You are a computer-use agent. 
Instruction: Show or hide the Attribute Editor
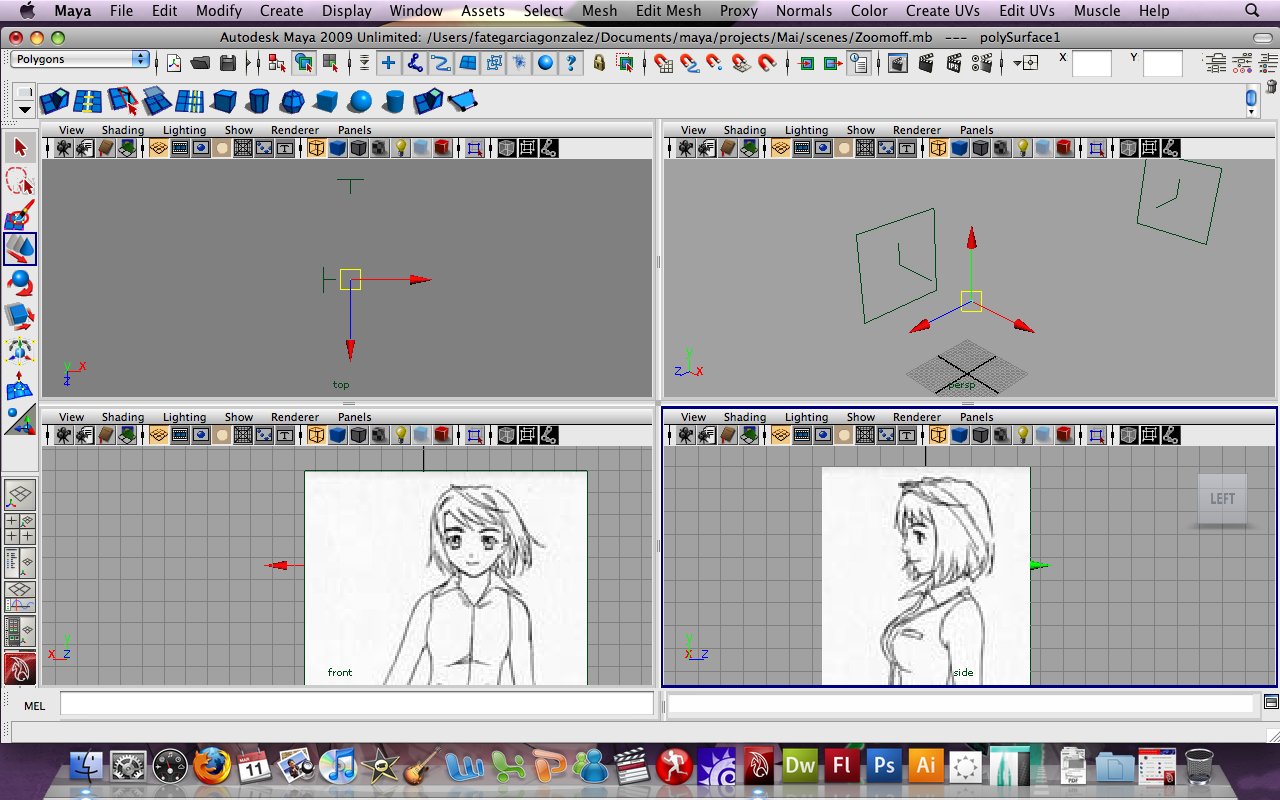coord(1217,63)
